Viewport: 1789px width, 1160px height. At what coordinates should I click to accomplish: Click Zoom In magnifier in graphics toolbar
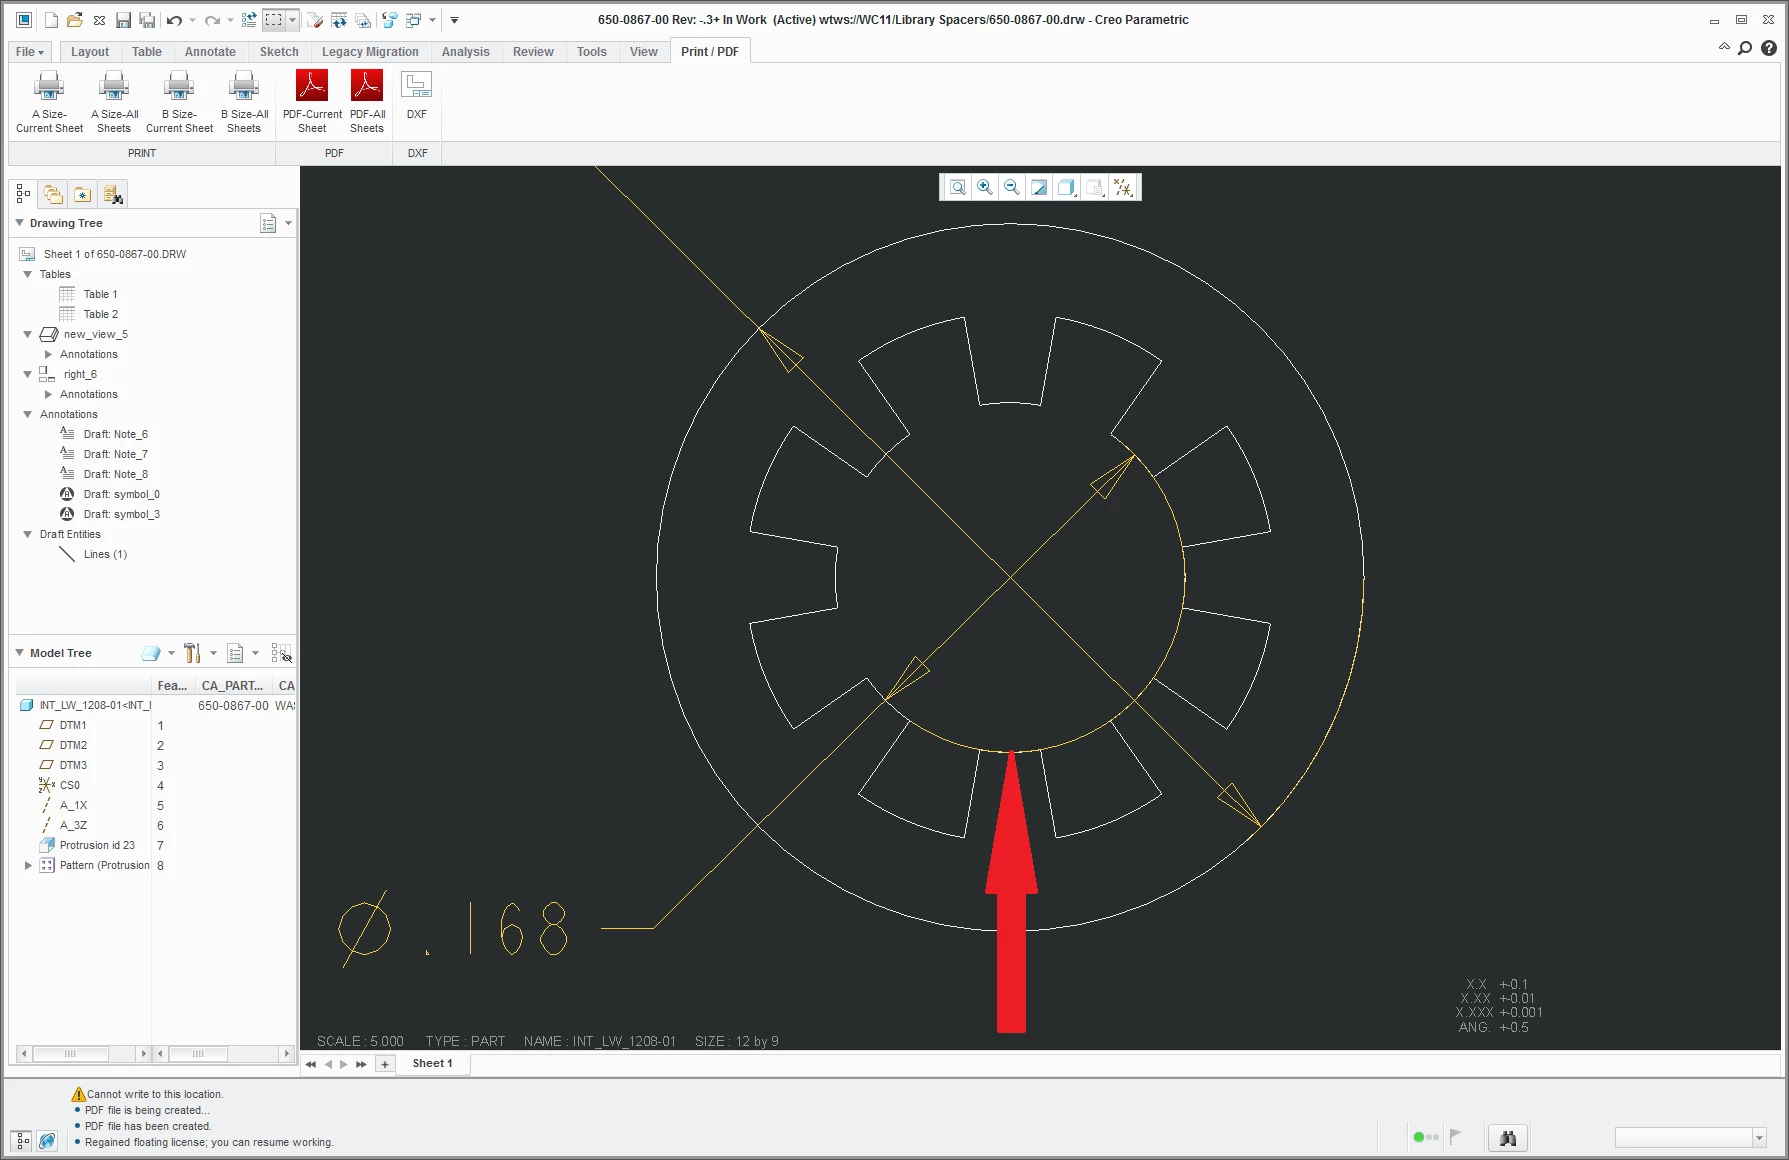pos(985,187)
